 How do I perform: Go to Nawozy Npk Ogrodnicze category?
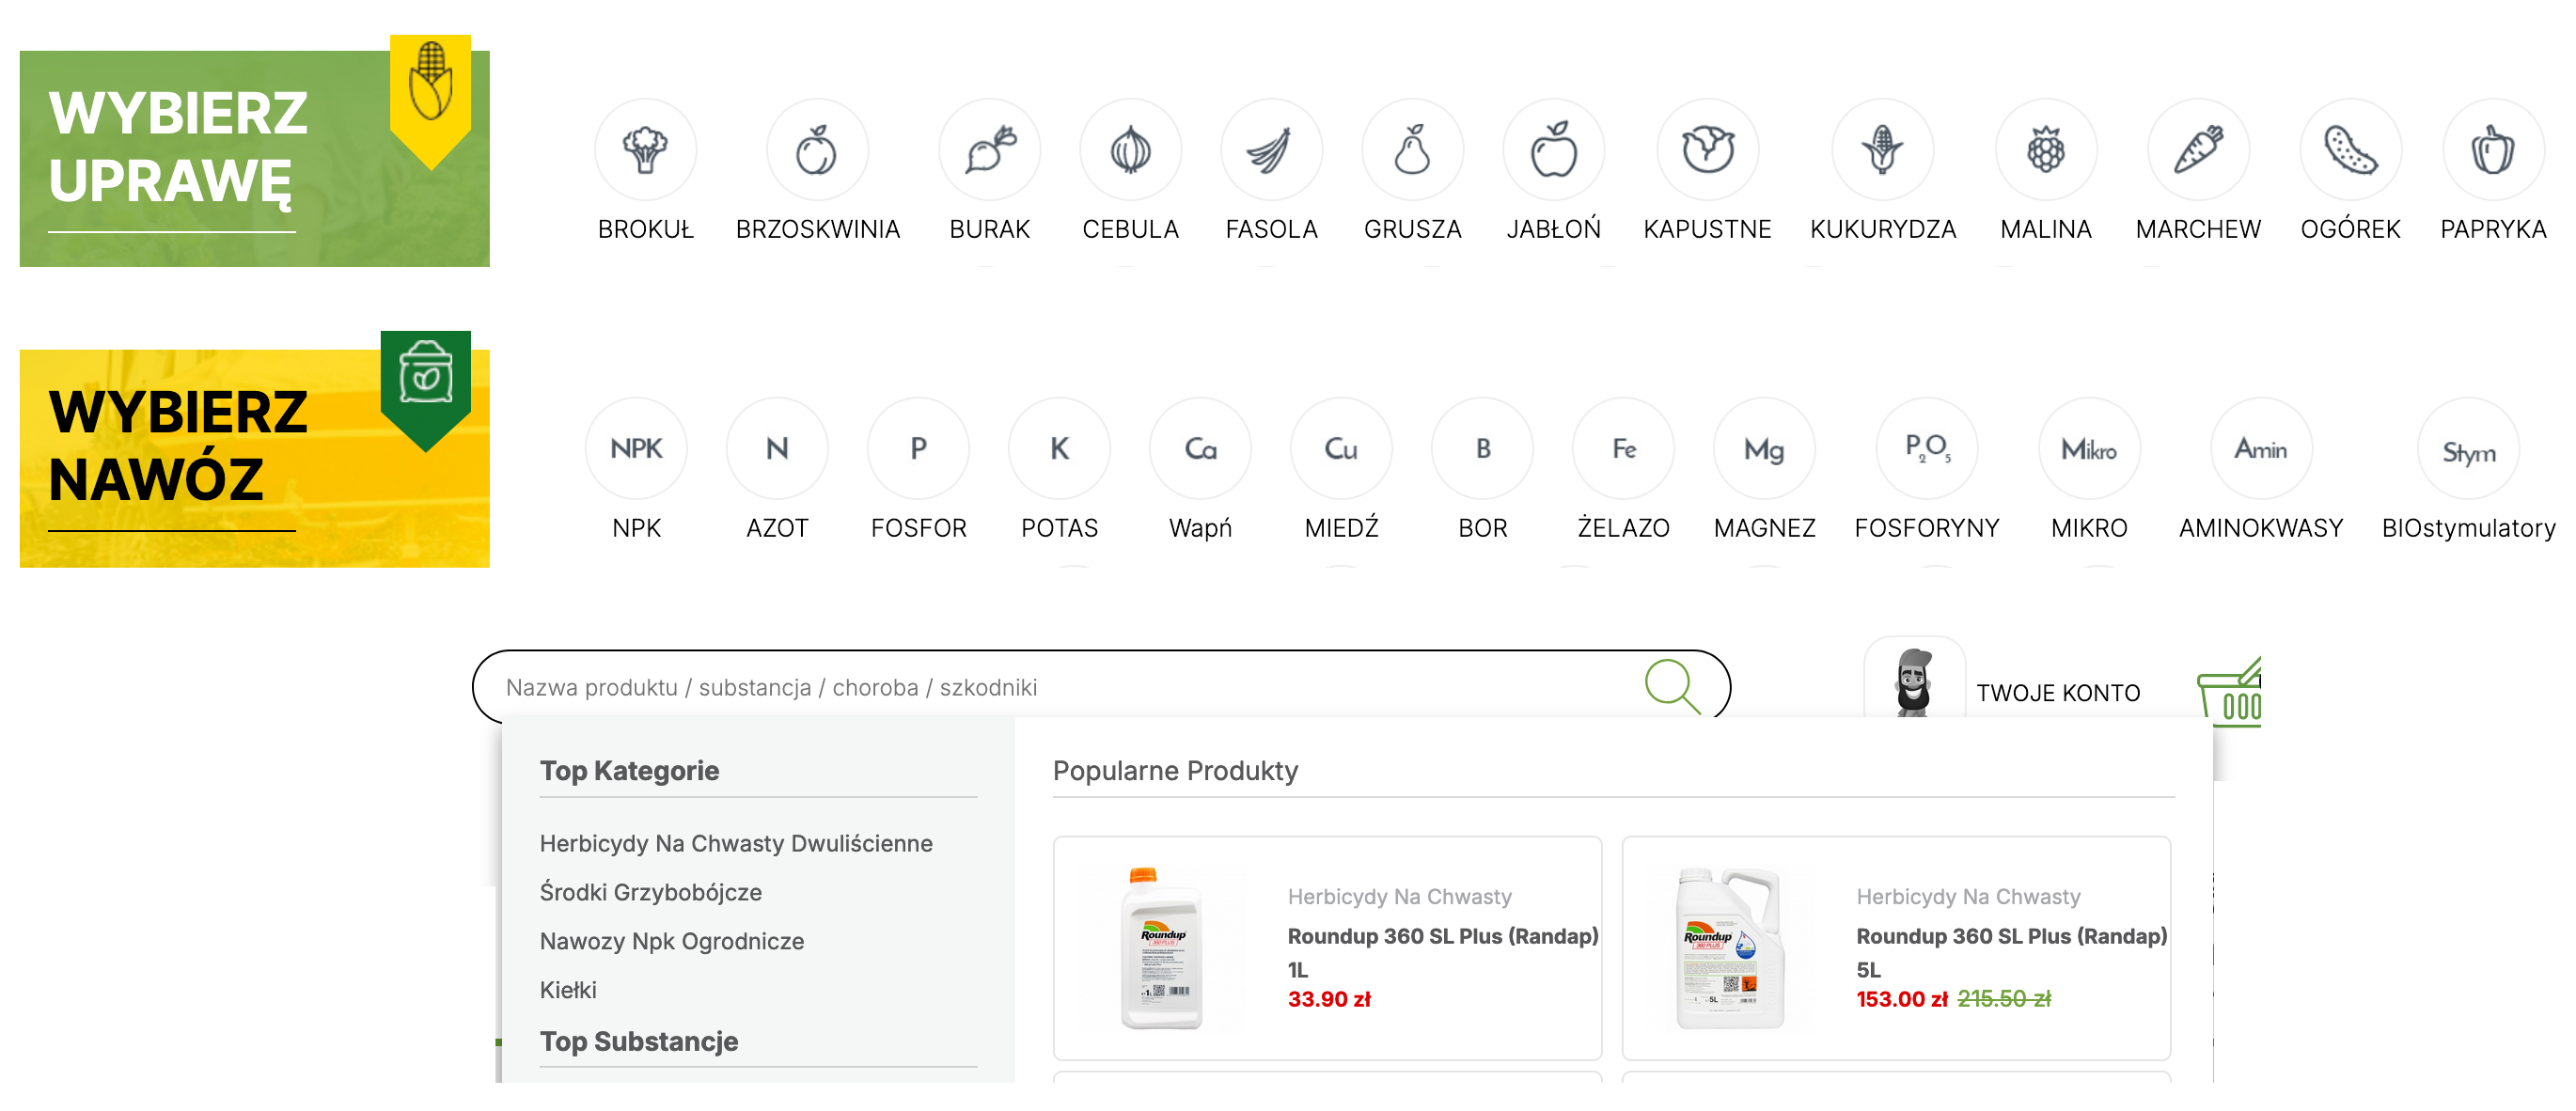coord(671,941)
